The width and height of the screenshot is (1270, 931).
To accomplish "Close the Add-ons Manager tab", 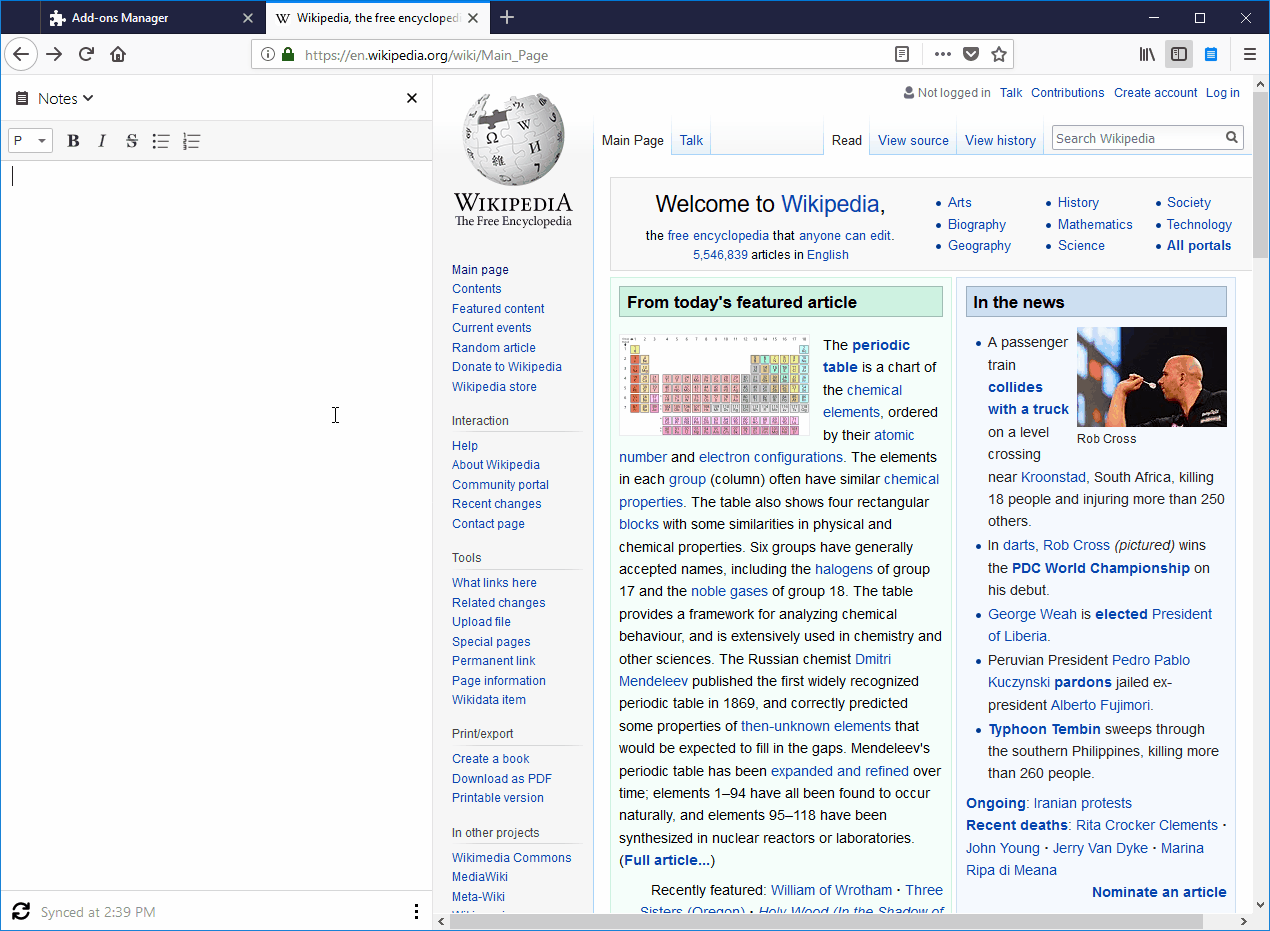I will [x=248, y=18].
